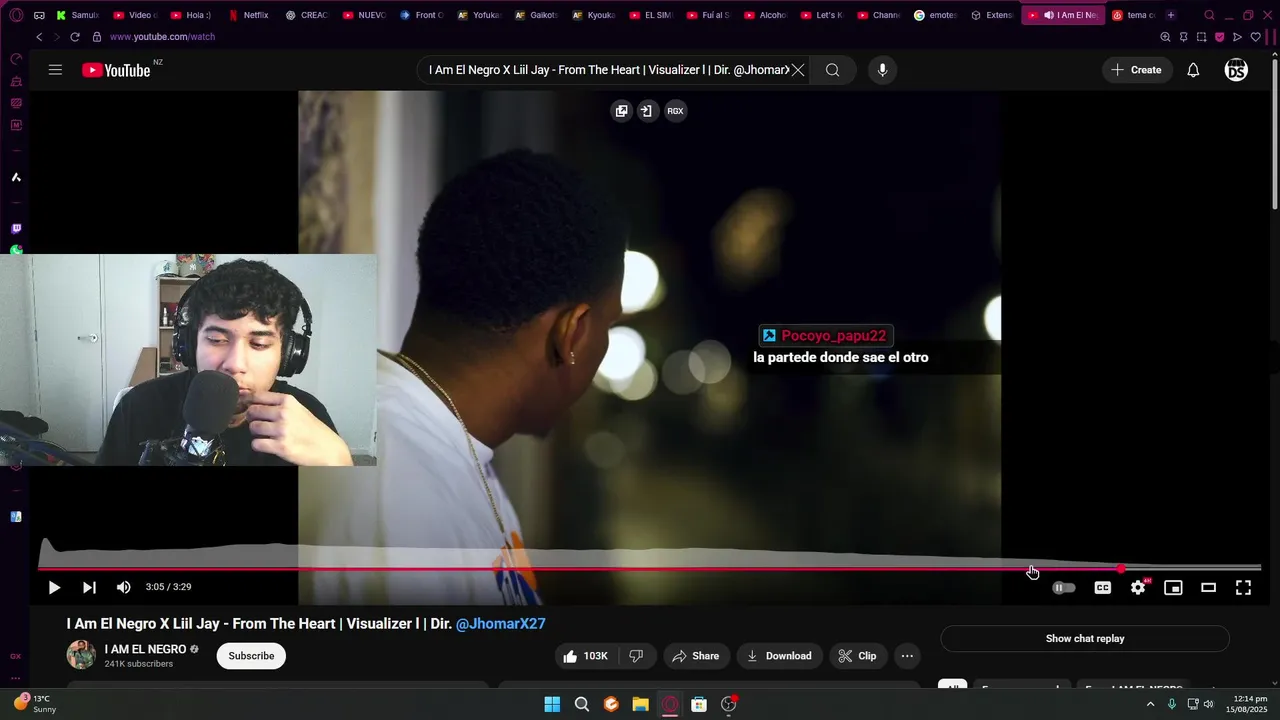Switch to the Front O tab

(x=422, y=15)
